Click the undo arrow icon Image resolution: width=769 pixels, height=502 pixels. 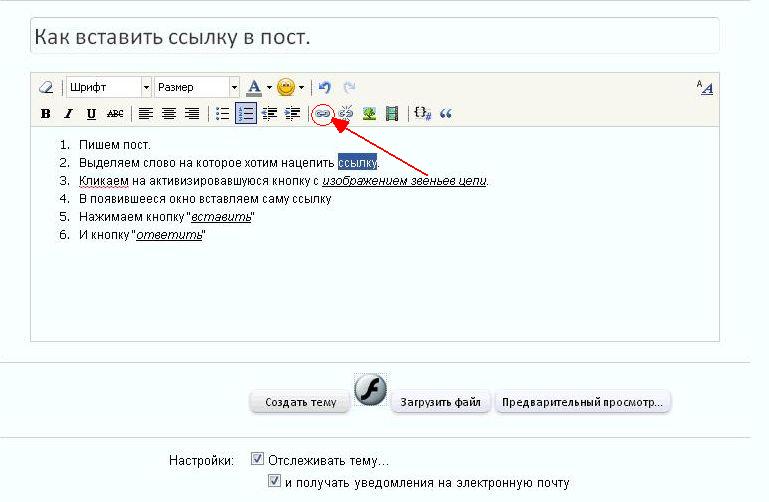(x=325, y=88)
